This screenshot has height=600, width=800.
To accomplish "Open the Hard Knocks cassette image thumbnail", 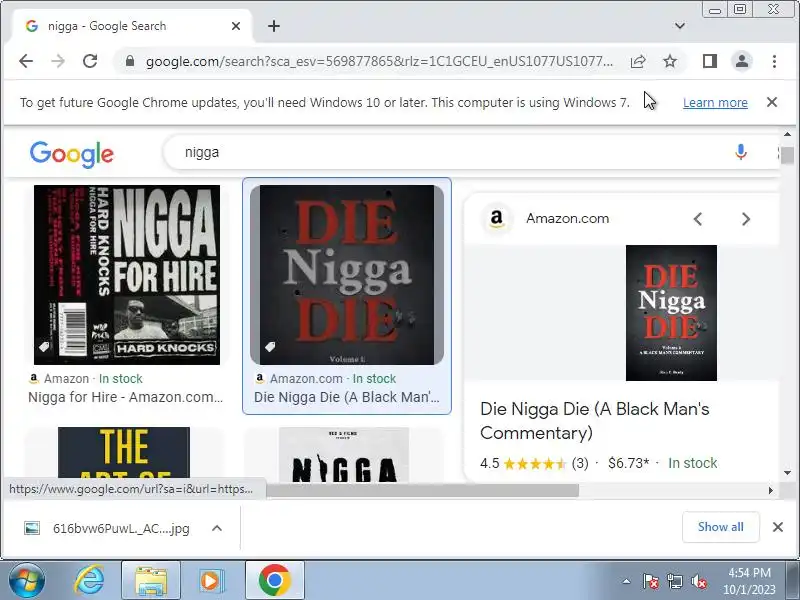I will [127, 274].
